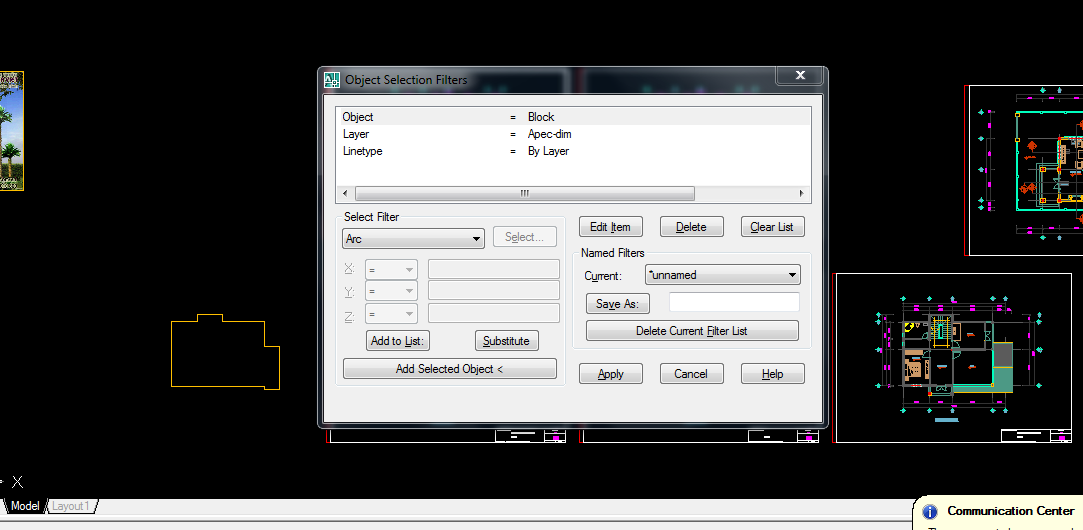Delete the selected filter item
The width and height of the screenshot is (1083, 530).
click(691, 227)
